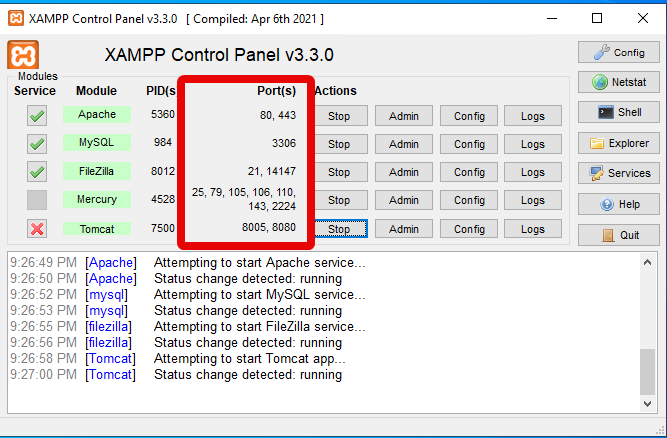
Task: Click log line 'Attempting to start MySQL service...'
Action: [259, 294]
